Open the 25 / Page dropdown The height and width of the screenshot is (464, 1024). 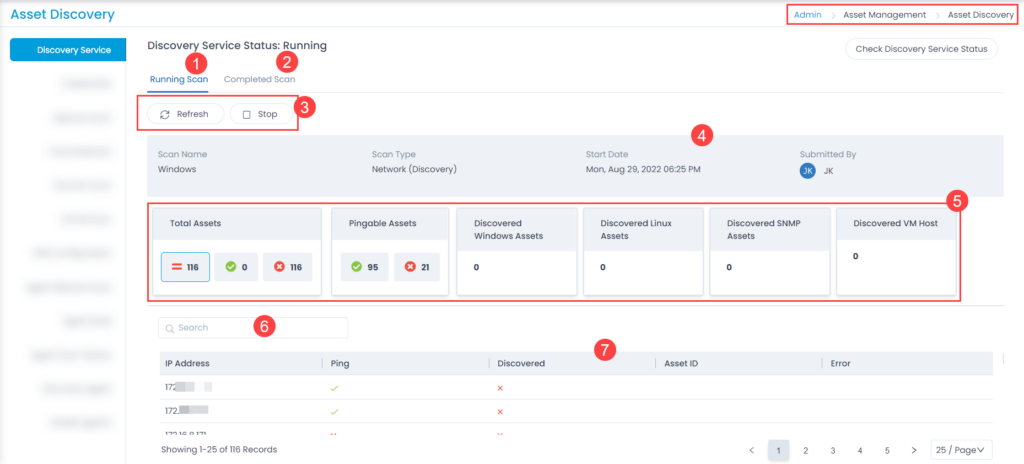click(x=962, y=450)
